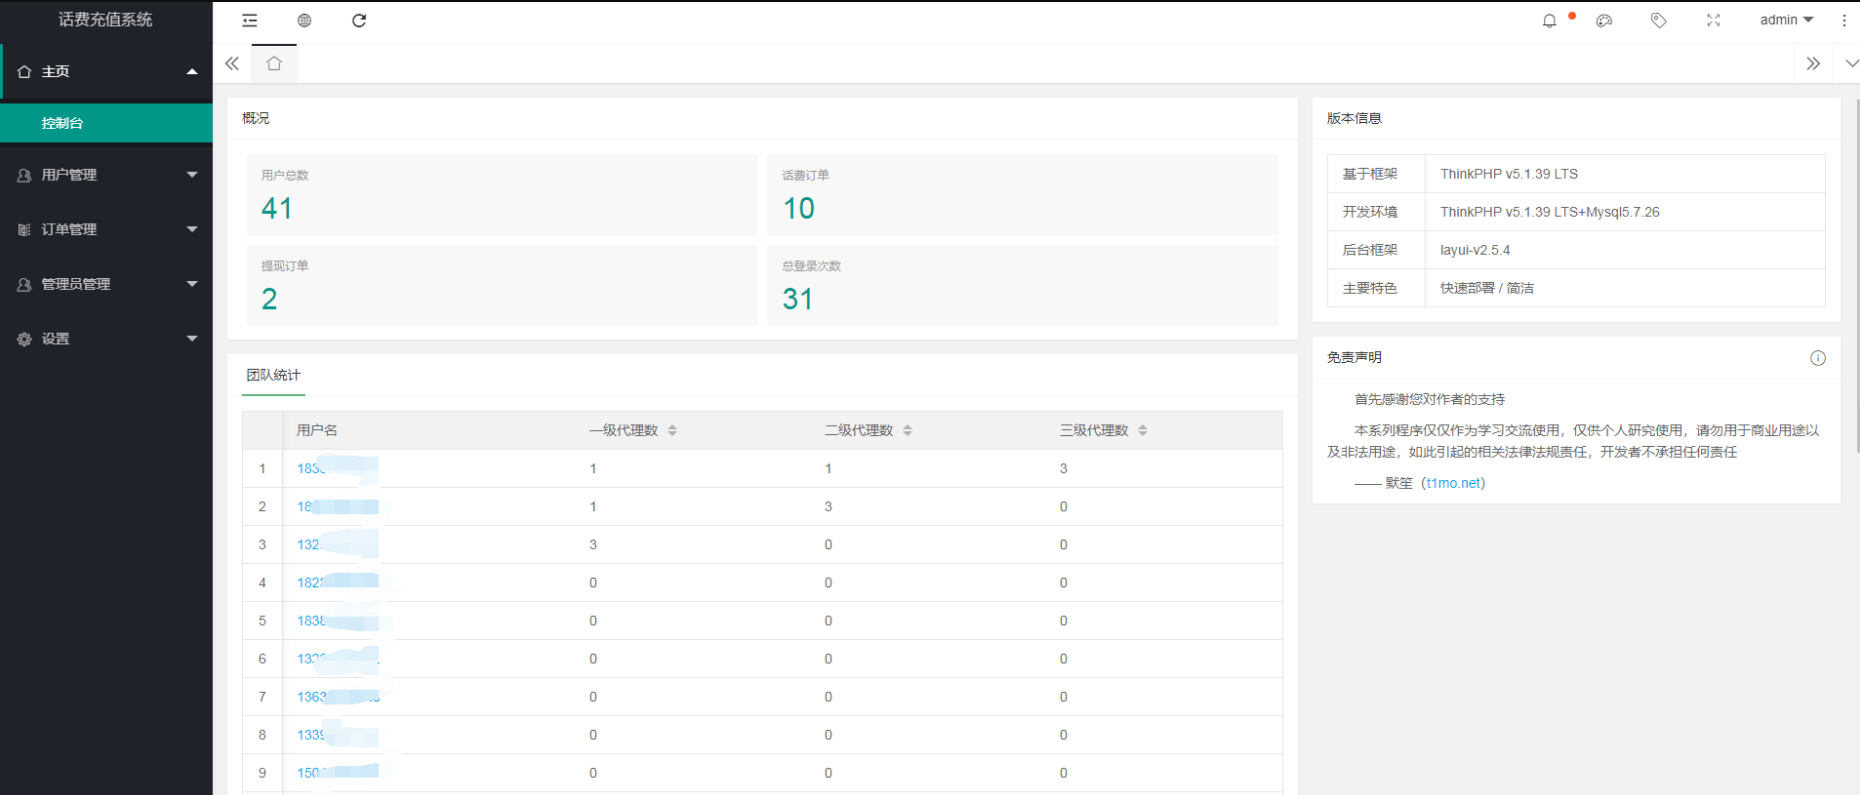Sort by 一级代理数 column
Screen dimensions: 1860x795
pyautogui.click(x=672, y=430)
